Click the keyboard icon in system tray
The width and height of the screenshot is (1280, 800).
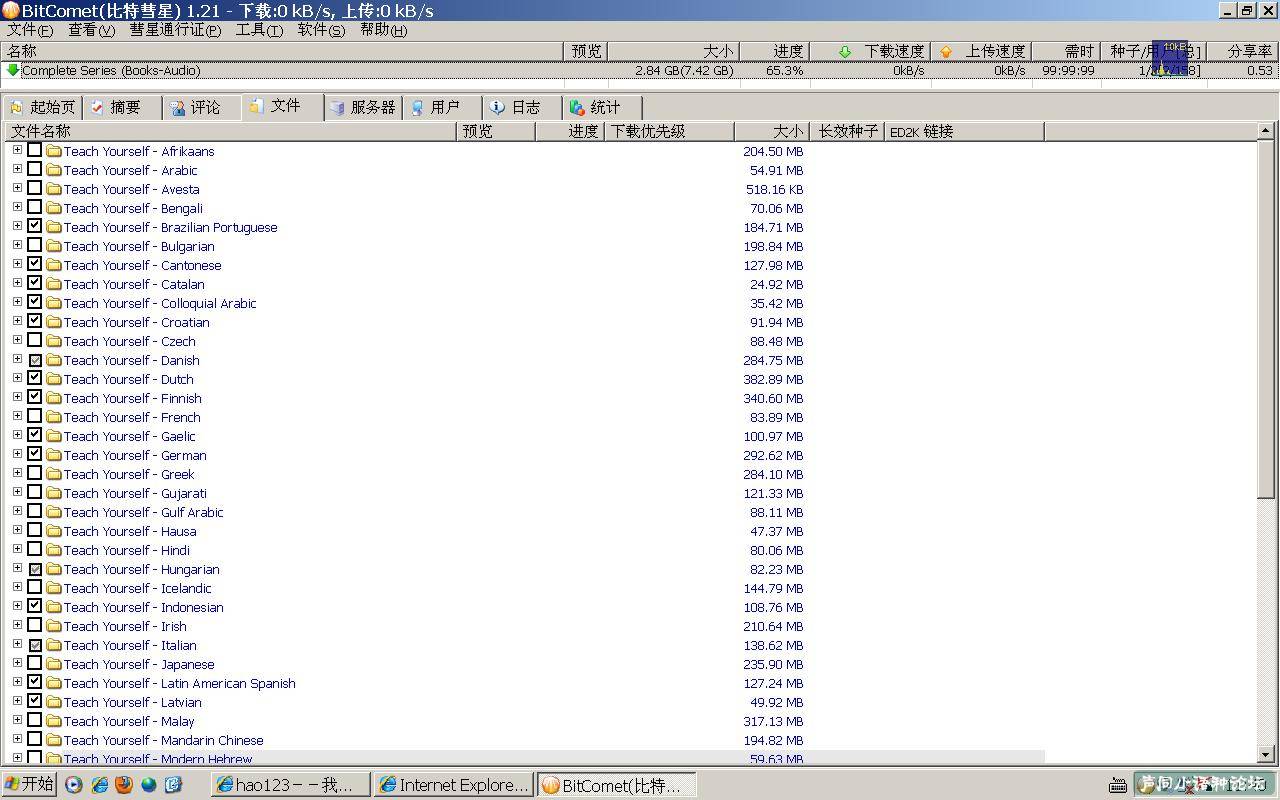point(1118,785)
